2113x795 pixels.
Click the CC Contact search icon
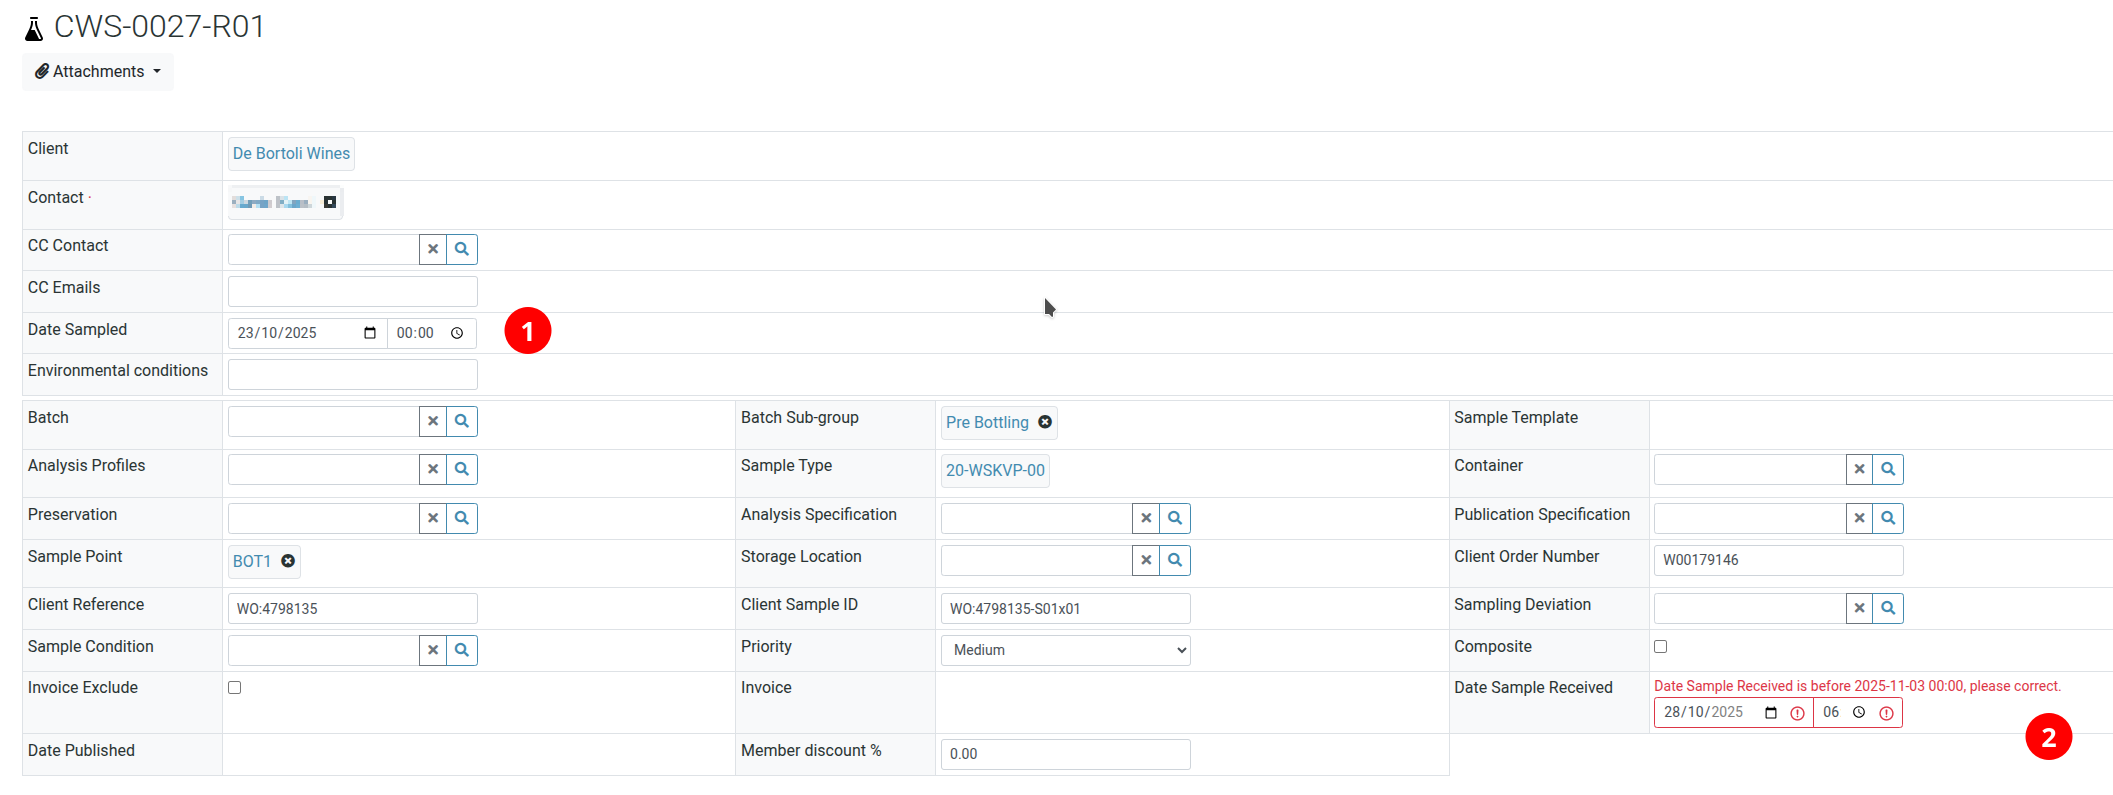[x=462, y=249]
